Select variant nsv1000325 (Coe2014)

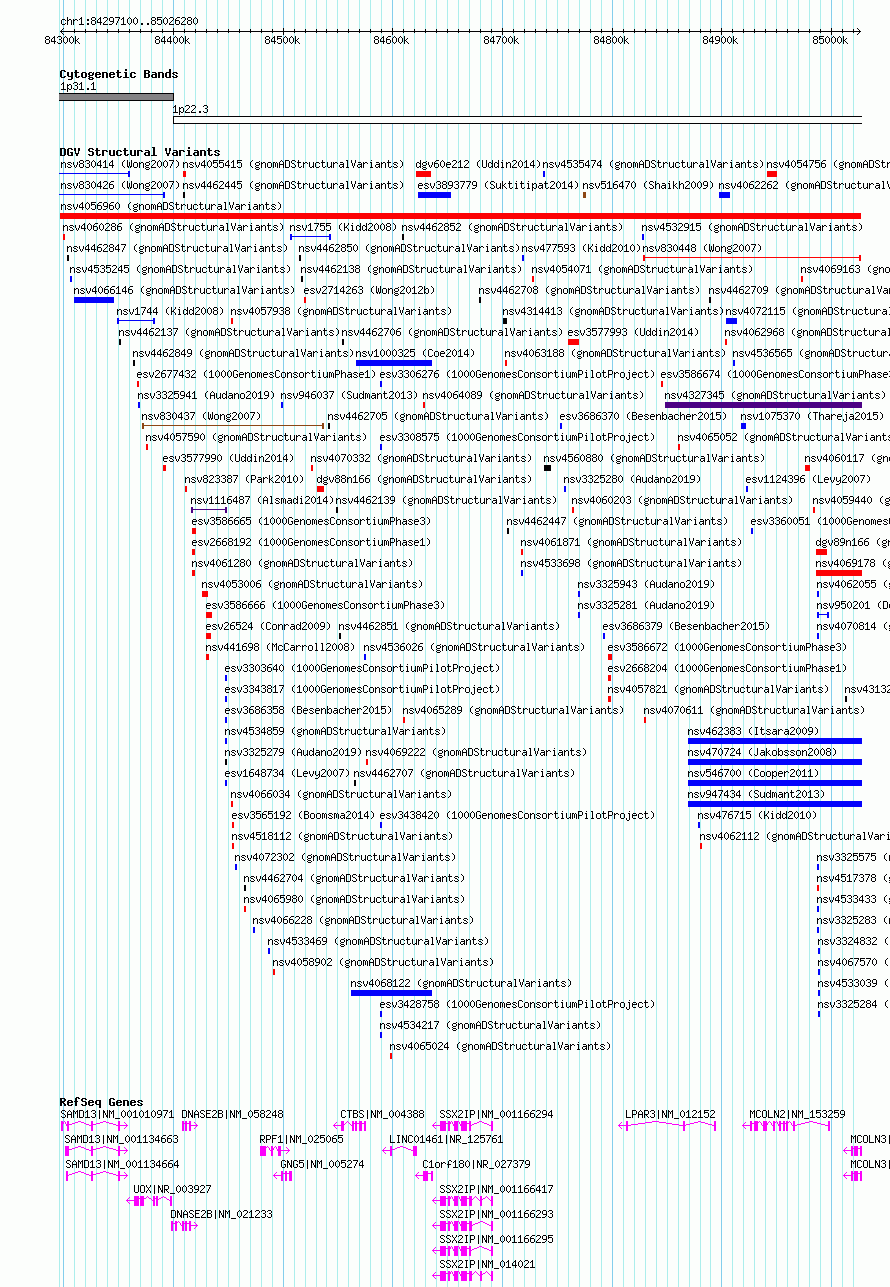[x=415, y=353]
